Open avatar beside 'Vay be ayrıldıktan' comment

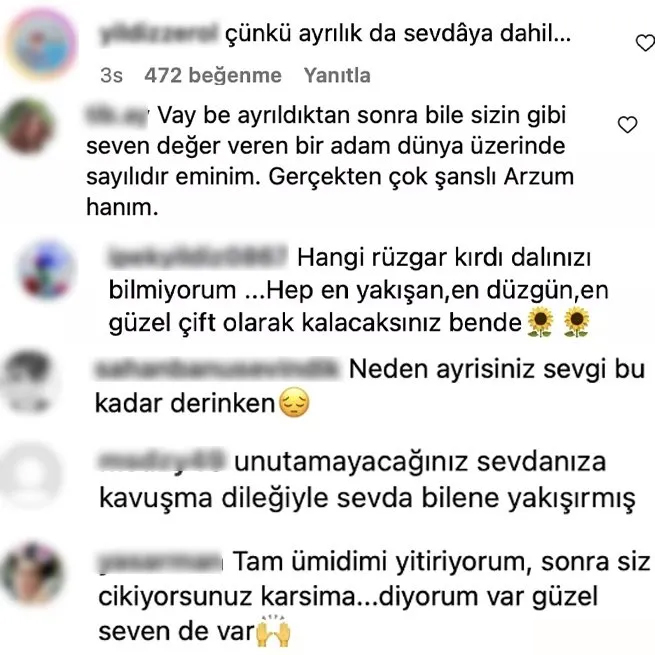28,125
